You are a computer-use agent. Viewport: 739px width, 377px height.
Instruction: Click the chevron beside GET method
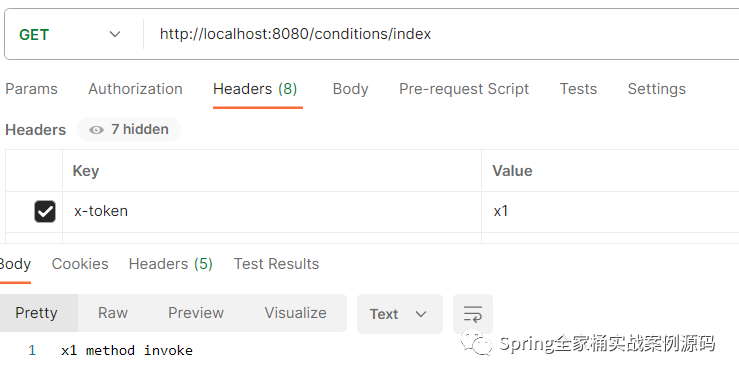click(x=115, y=34)
